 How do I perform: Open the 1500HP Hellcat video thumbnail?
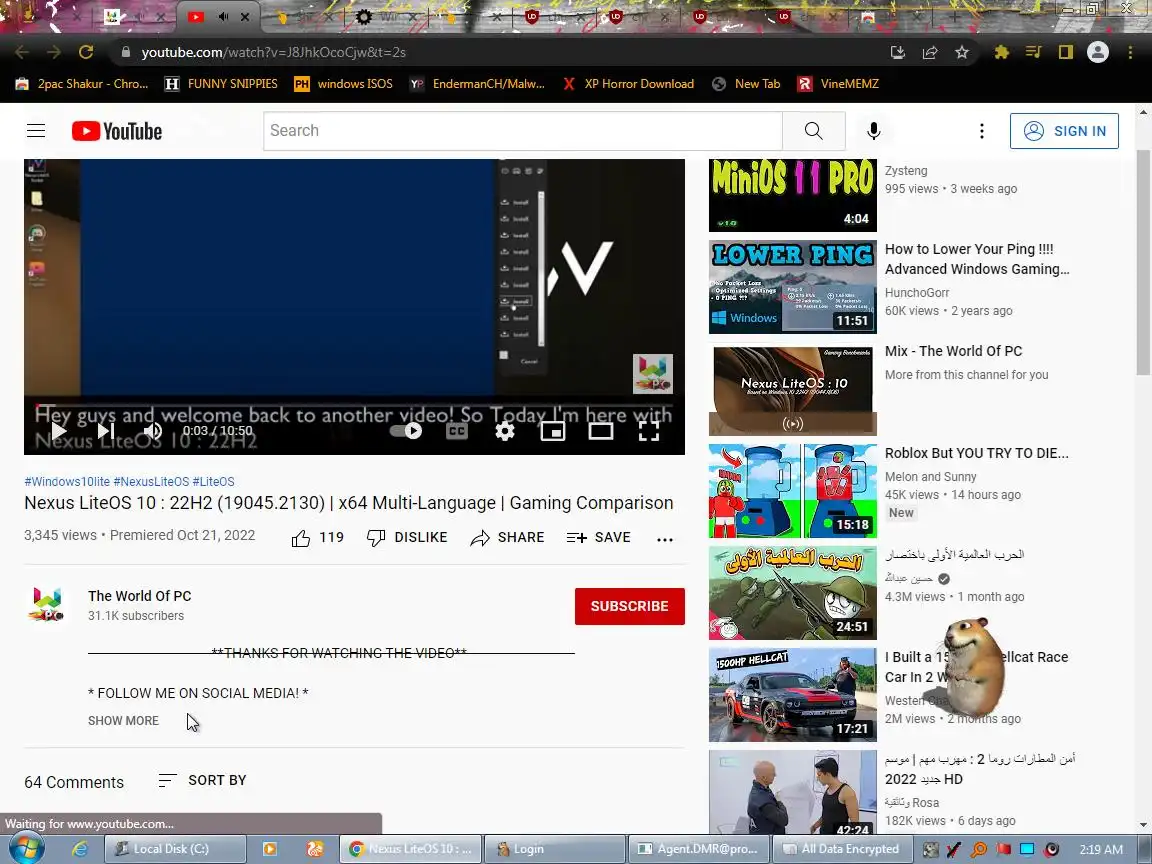pos(793,695)
